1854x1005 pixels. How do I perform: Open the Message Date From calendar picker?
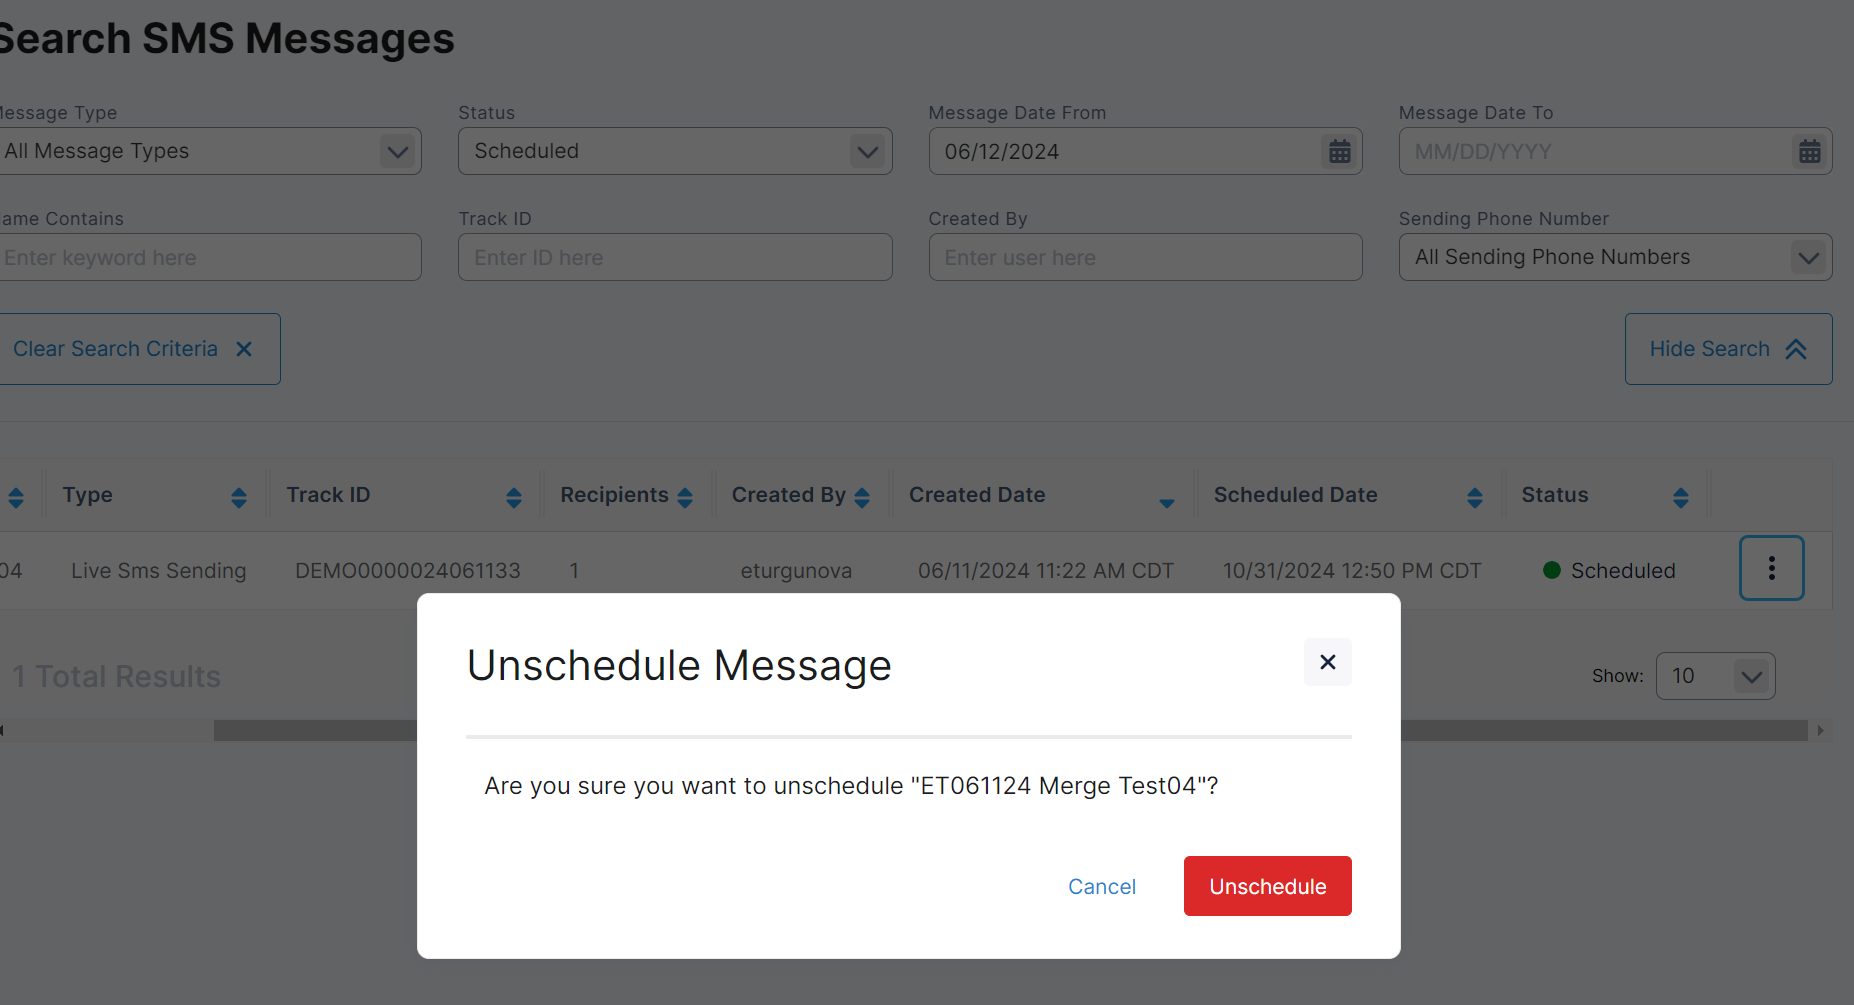tap(1339, 152)
